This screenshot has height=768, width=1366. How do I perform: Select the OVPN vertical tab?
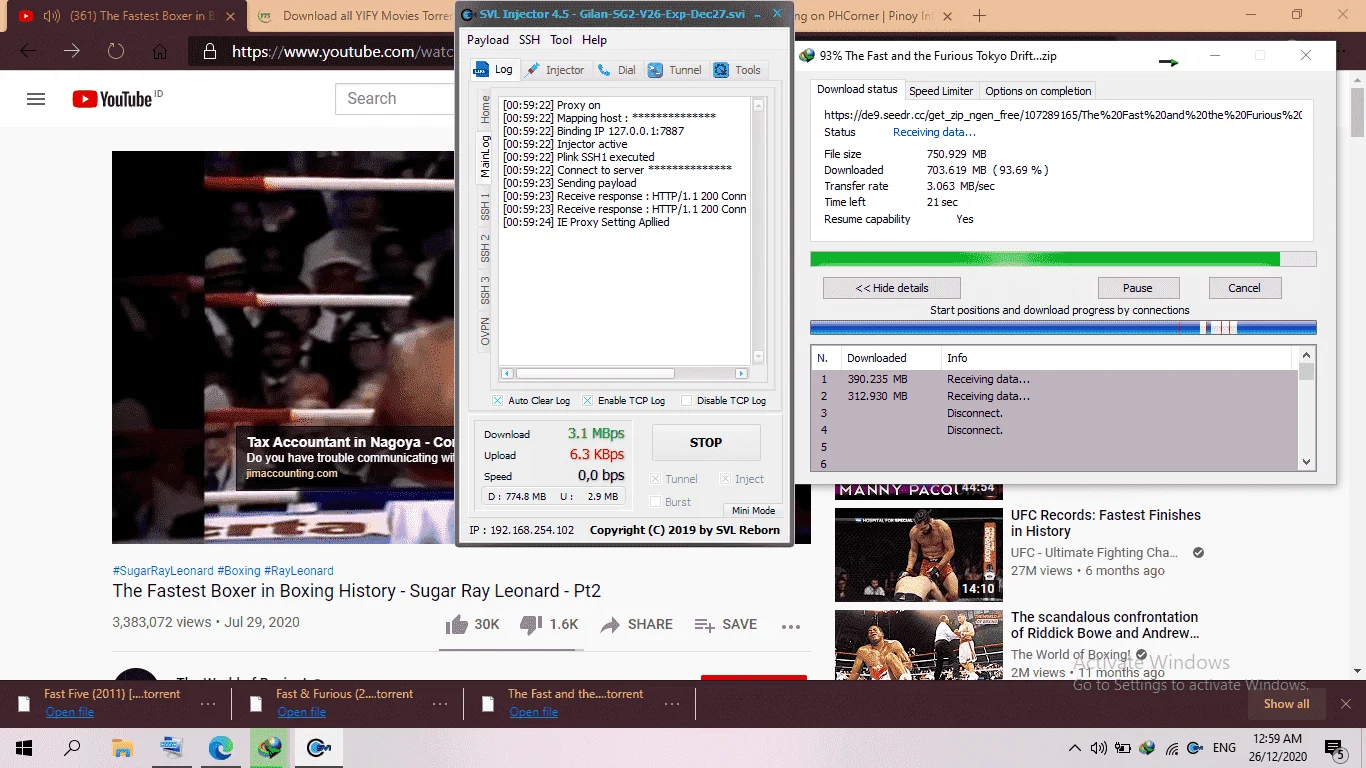click(x=485, y=331)
